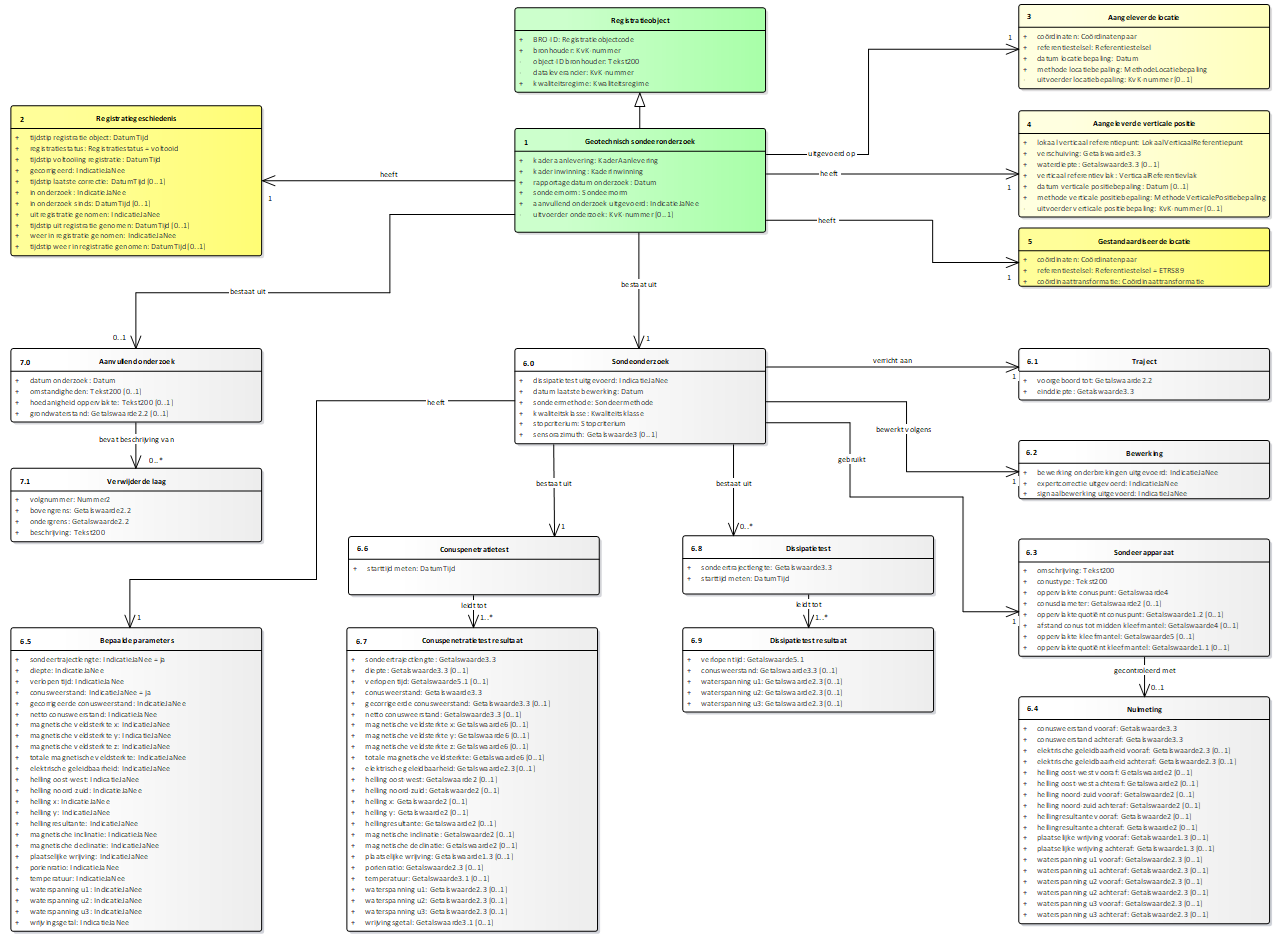The image size is (1279, 946).
Task: Select the Dissipatietest resultaat class title
Action: pos(809,640)
